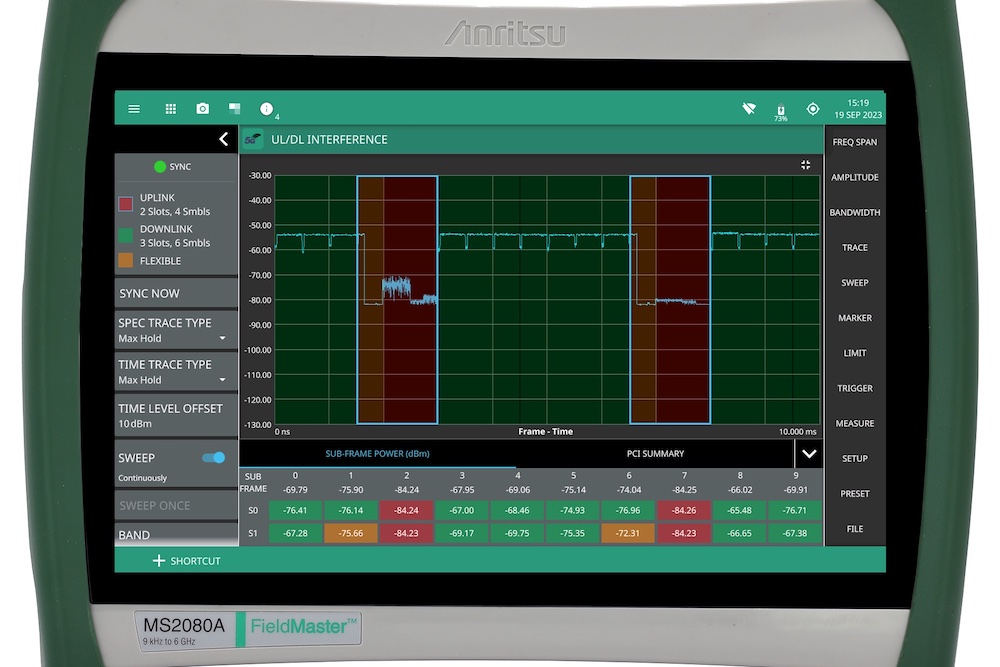The height and width of the screenshot is (667, 1000).
Task: Open the hamburger menu
Action: [x=134, y=108]
